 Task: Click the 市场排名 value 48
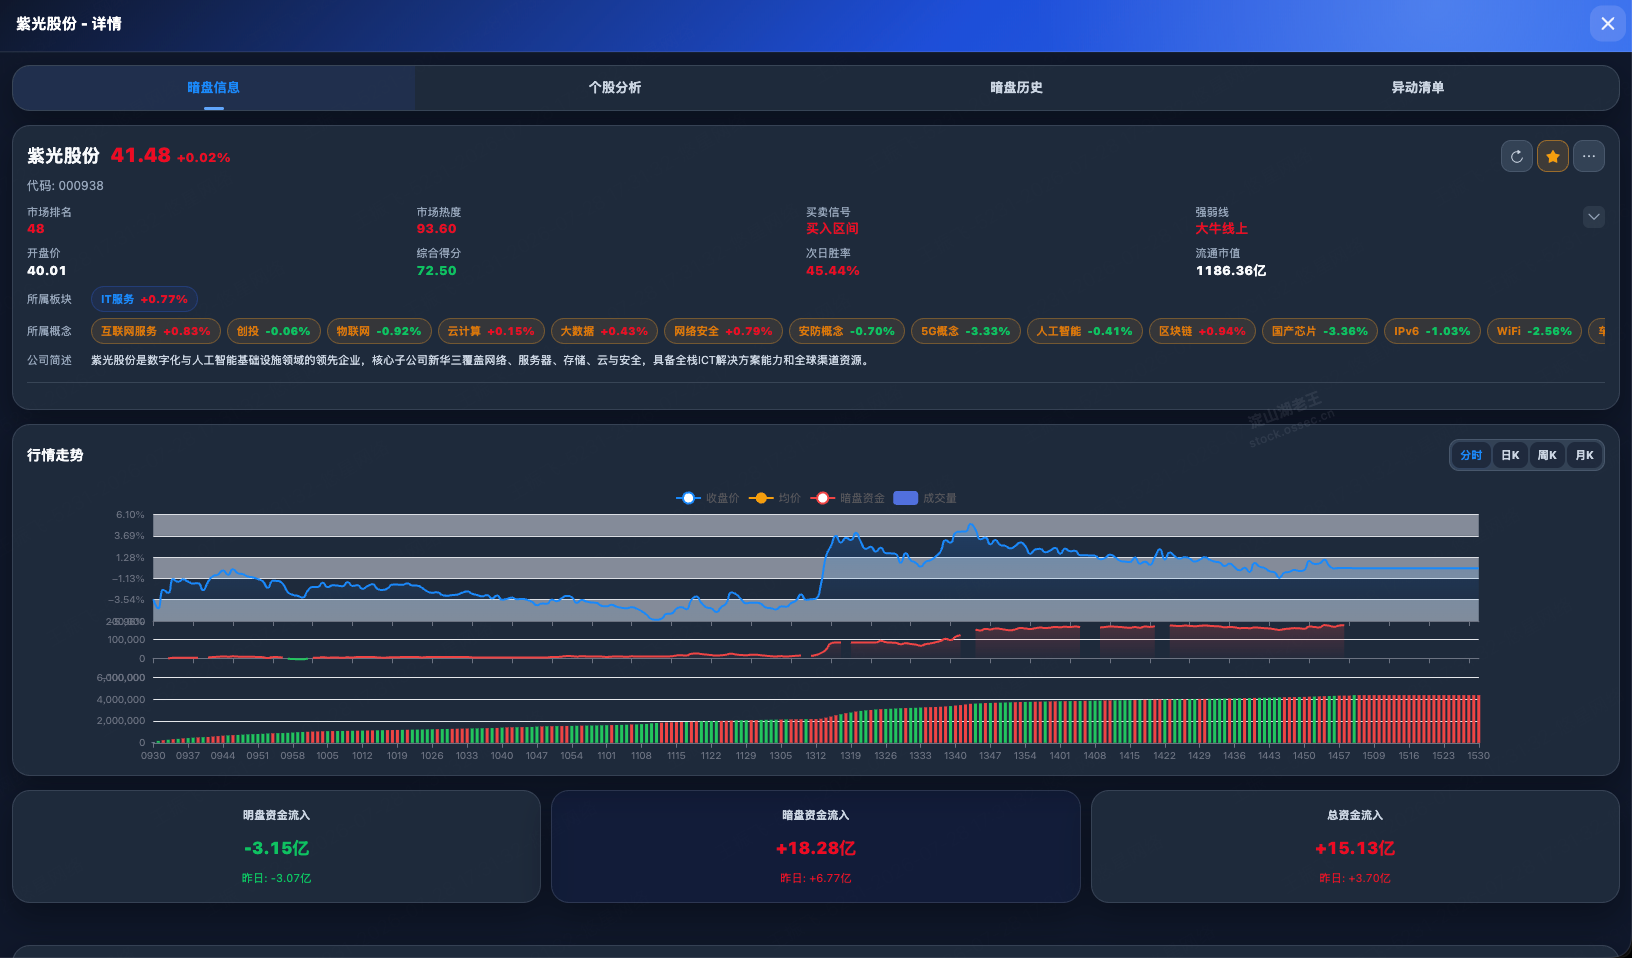tap(36, 229)
